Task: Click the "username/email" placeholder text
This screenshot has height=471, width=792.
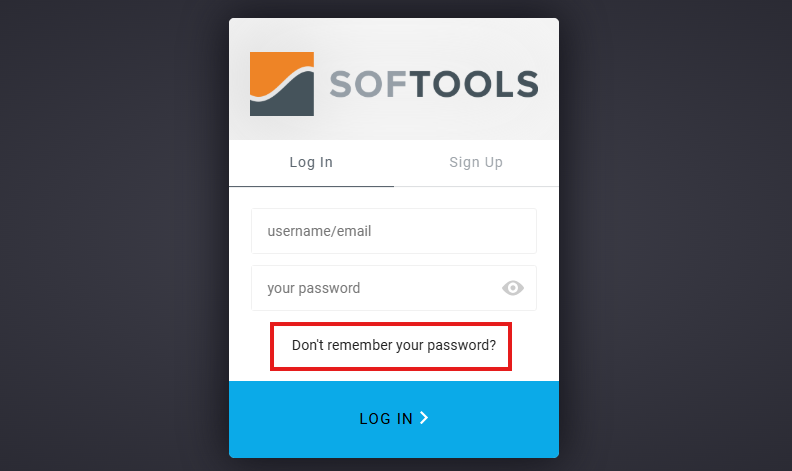Action: (319, 231)
